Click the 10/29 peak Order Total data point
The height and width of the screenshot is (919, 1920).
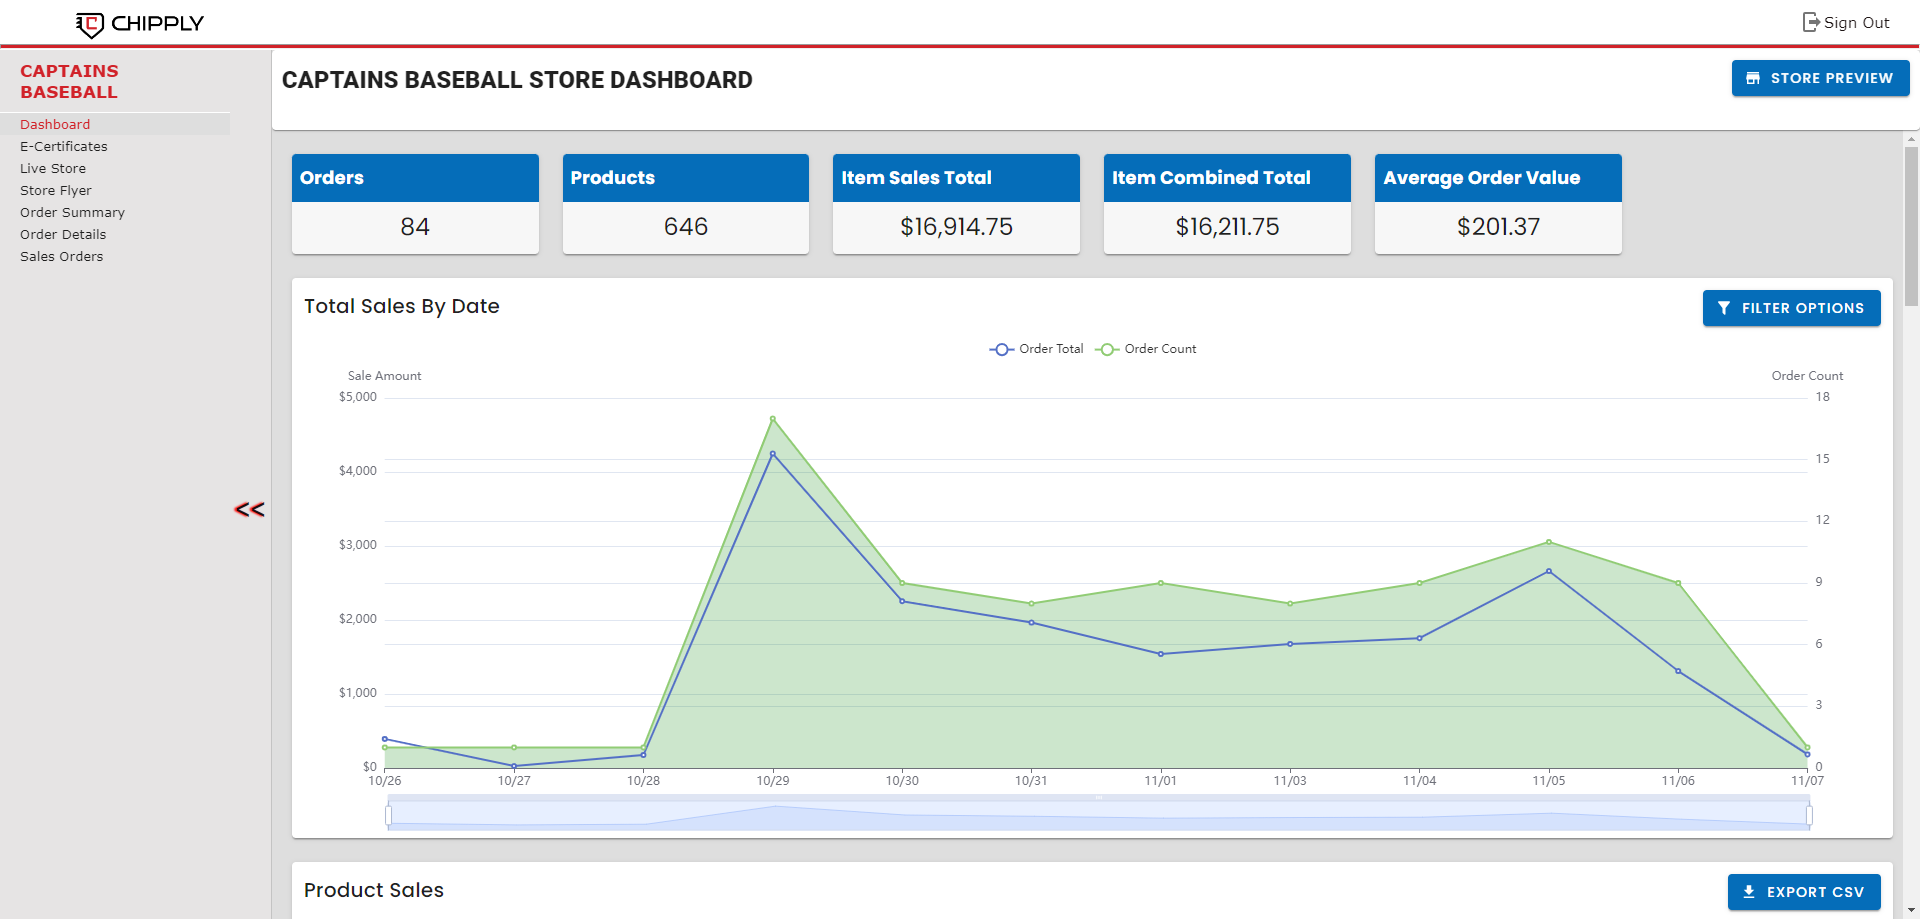coord(772,454)
